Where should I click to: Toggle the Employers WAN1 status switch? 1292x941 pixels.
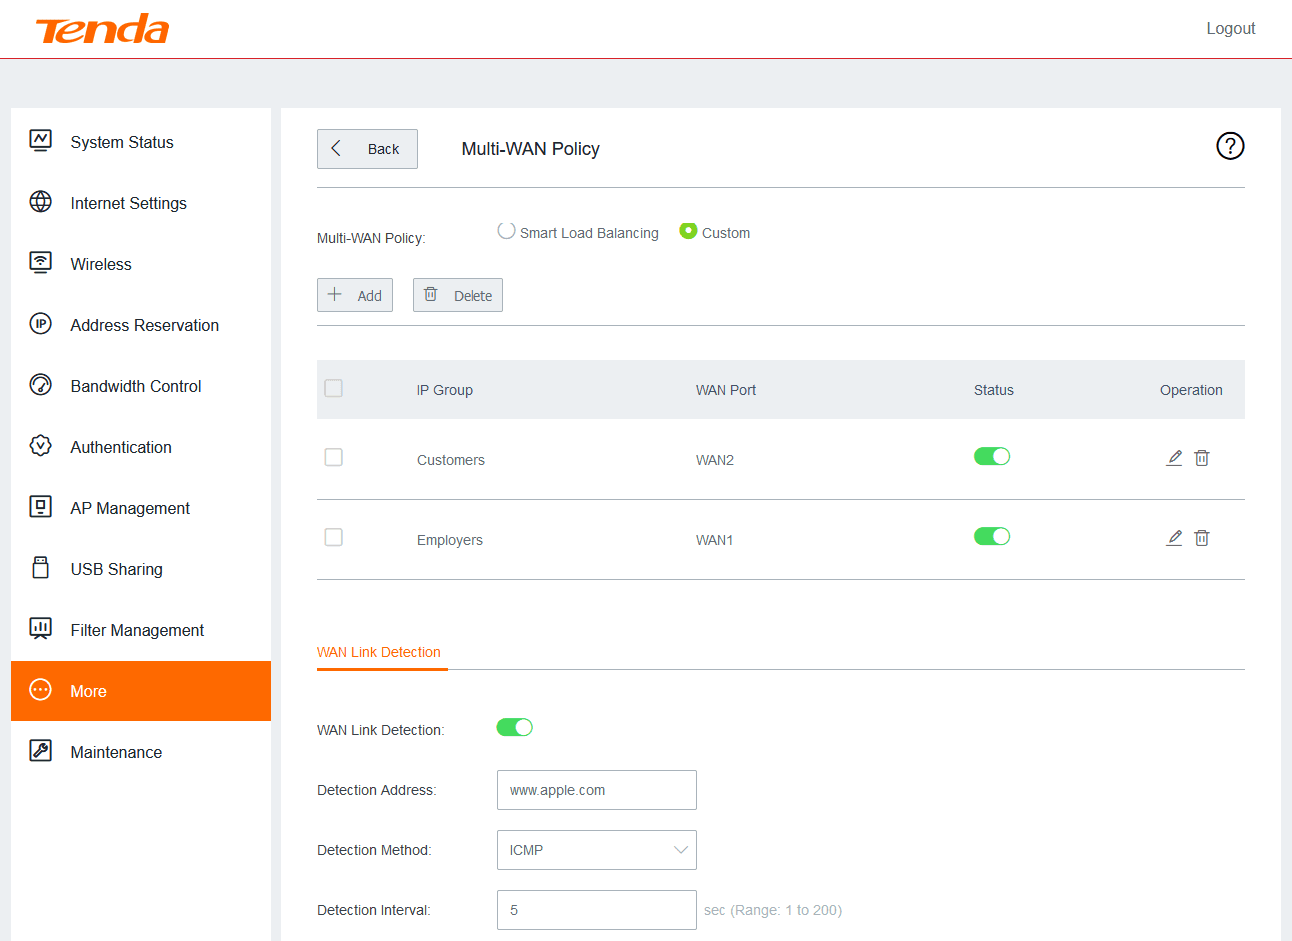click(x=992, y=536)
